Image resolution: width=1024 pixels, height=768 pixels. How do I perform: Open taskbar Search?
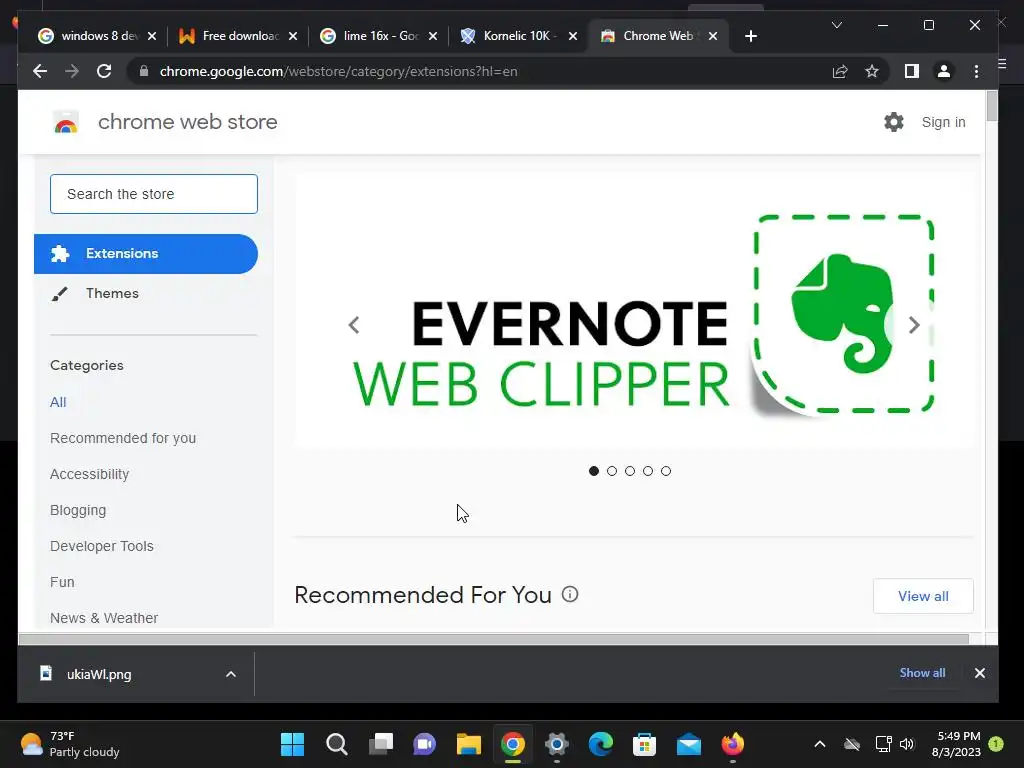coord(336,744)
